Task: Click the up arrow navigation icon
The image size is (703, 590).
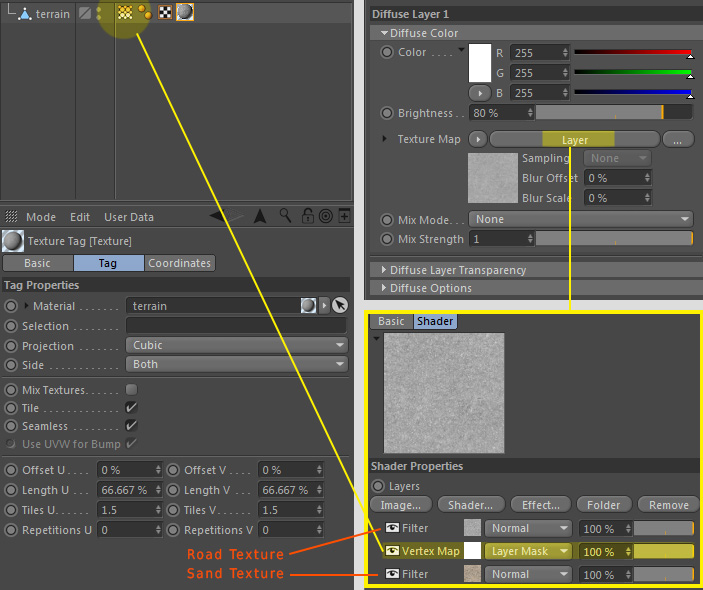Action: (260, 216)
